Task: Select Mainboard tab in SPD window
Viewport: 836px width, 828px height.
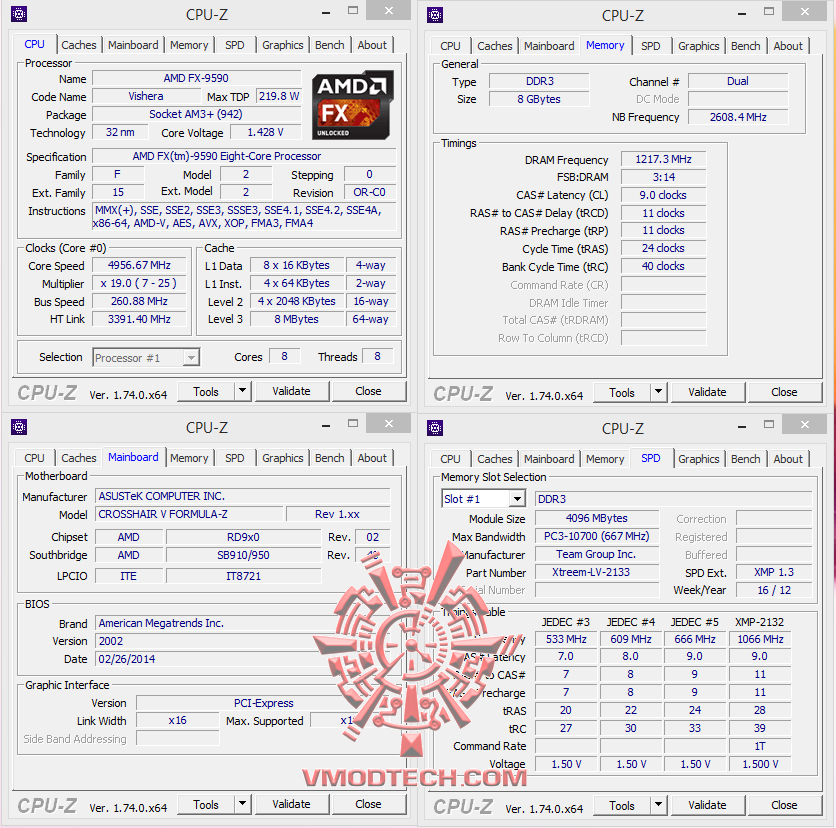Action: pyautogui.click(x=549, y=459)
